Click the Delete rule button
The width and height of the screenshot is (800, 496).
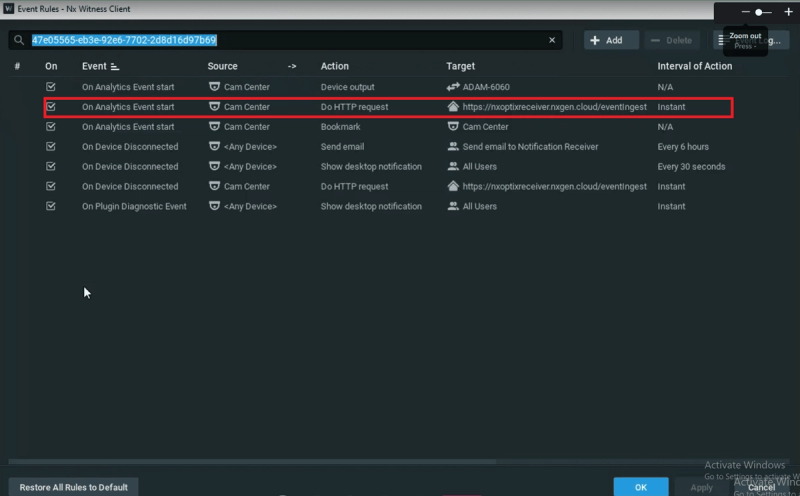[671, 40]
